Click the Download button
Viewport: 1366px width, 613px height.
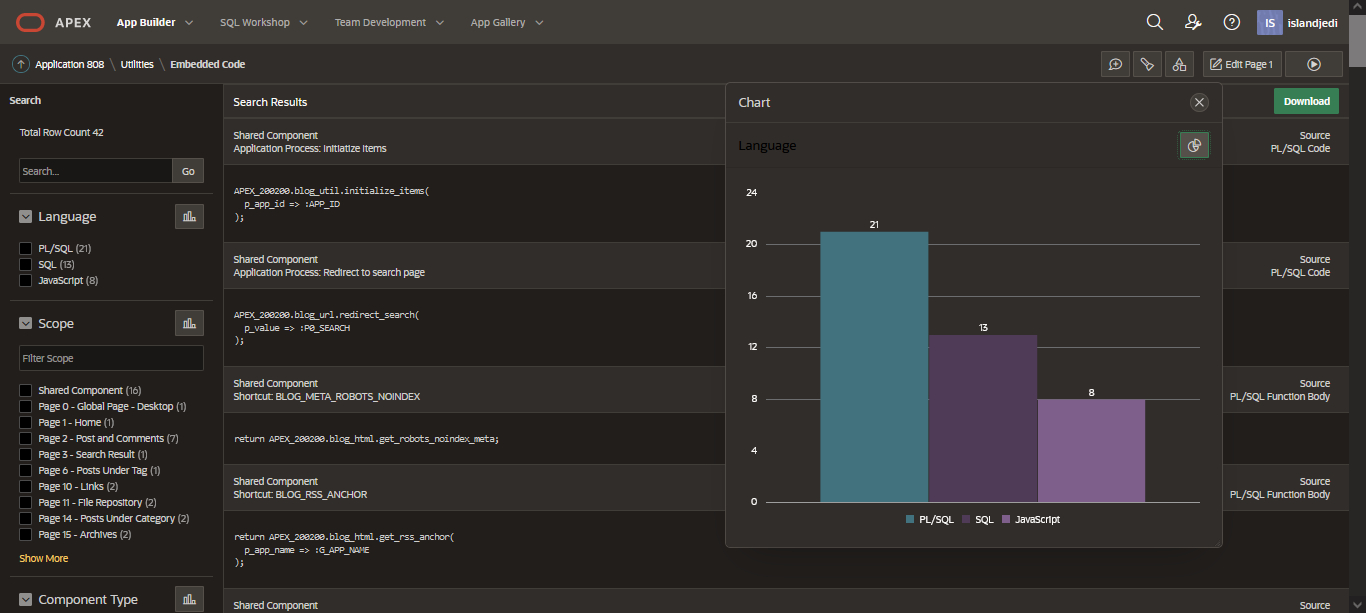tap(1306, 101)
